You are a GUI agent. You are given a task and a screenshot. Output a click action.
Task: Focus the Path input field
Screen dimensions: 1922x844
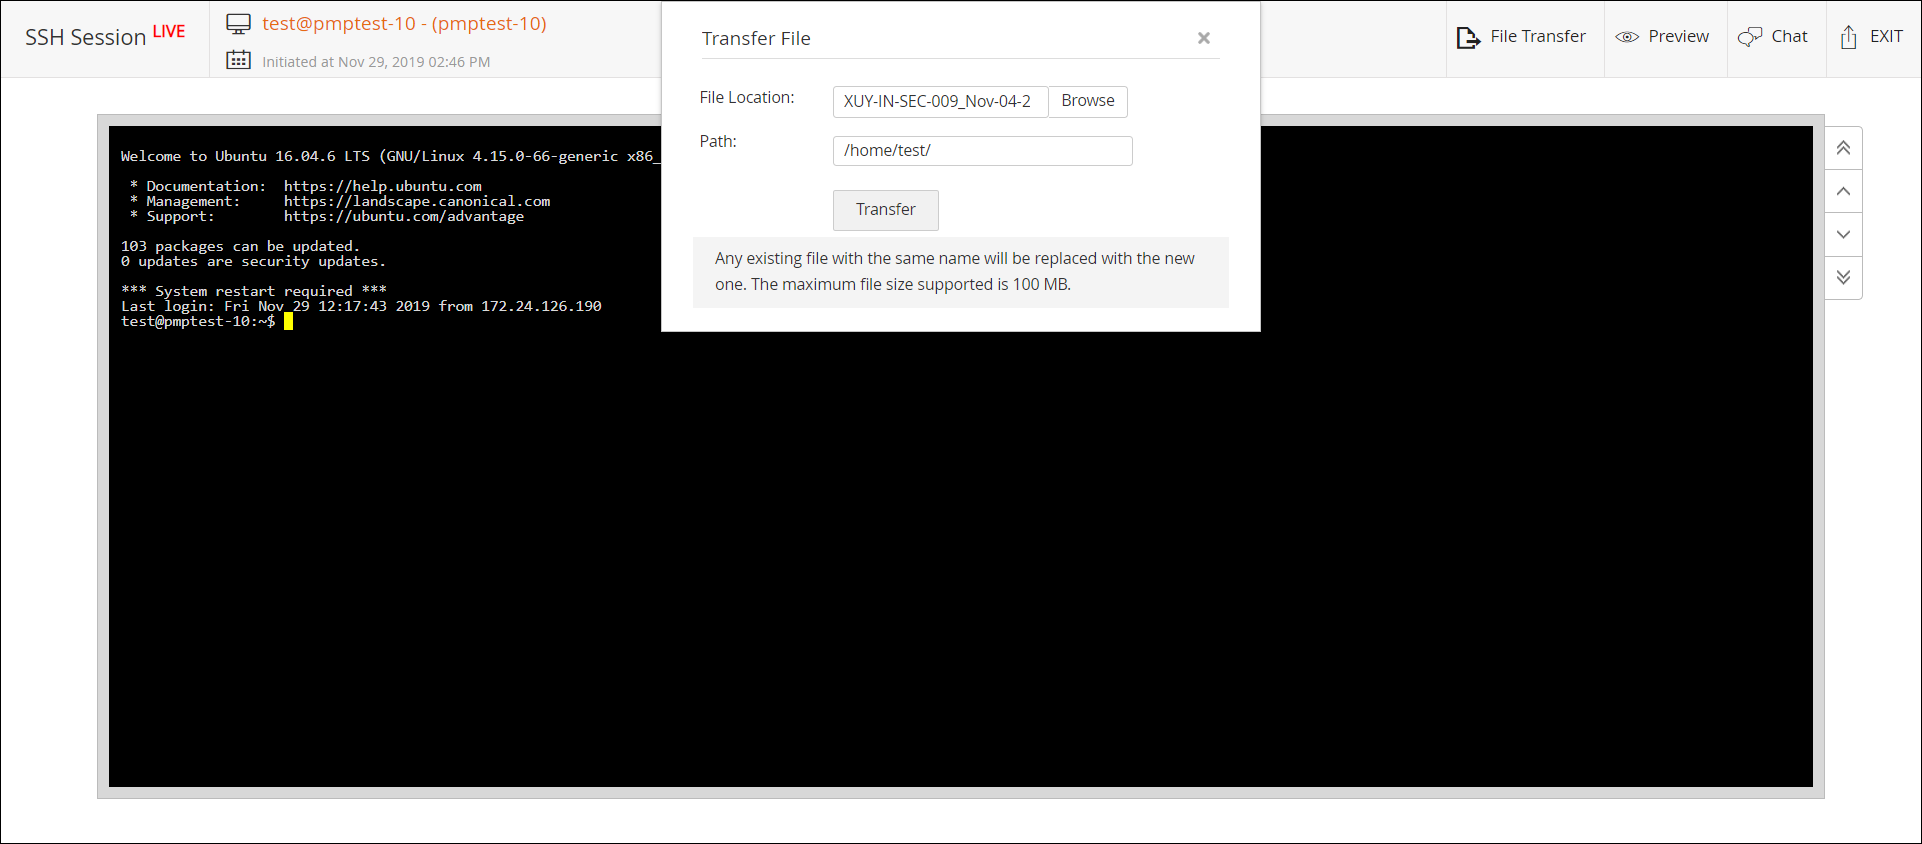[982, 151]
